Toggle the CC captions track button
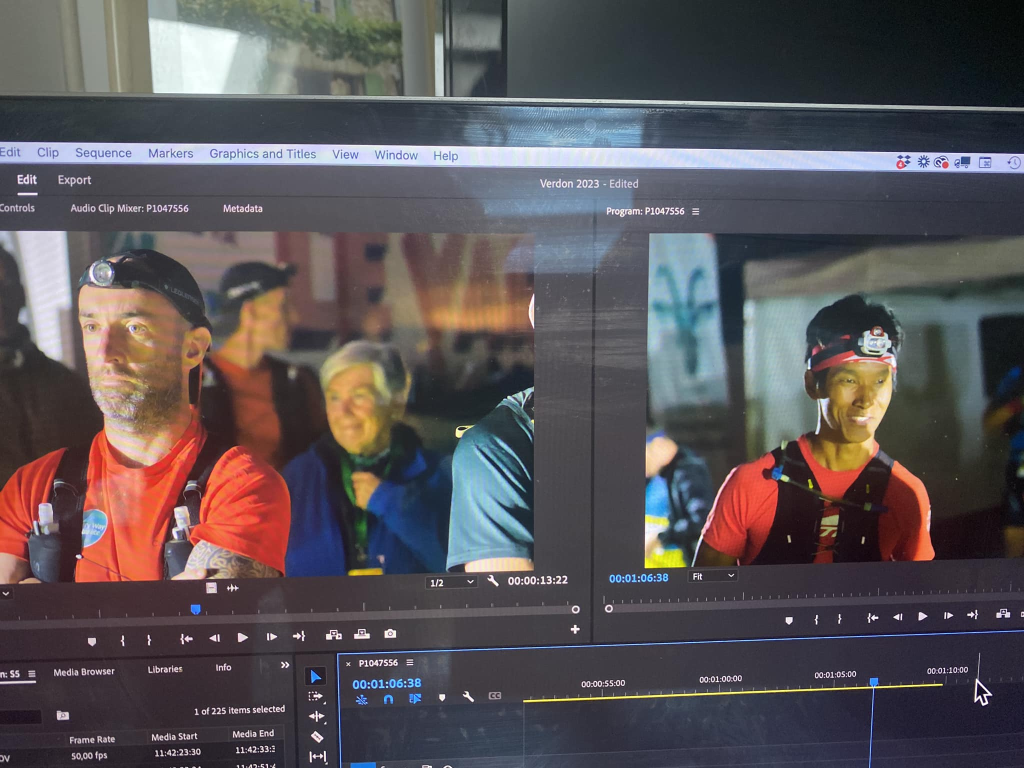 point(495,696)
